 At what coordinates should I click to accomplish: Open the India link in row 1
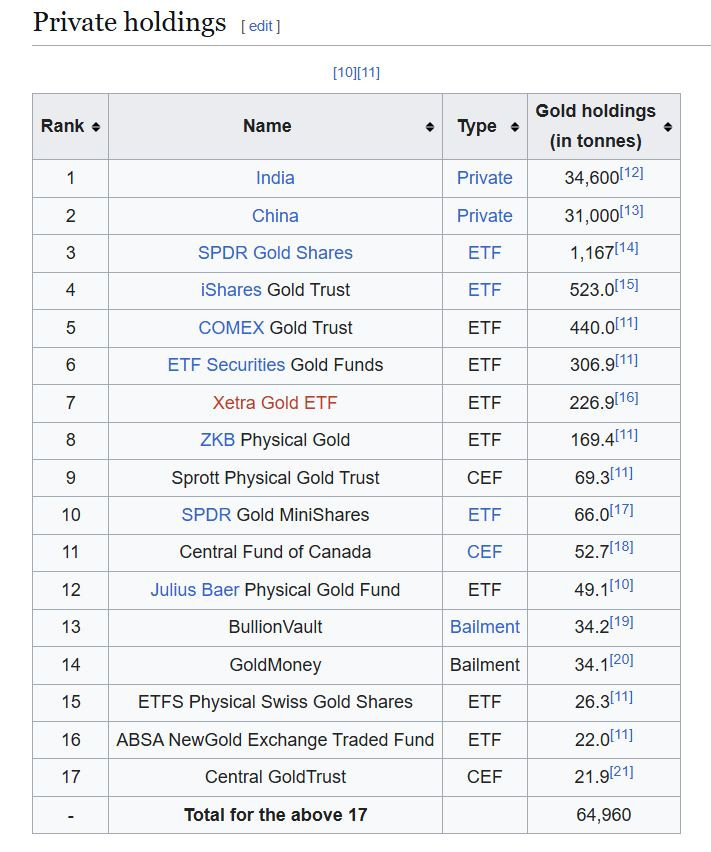click(x=275, y=178)
